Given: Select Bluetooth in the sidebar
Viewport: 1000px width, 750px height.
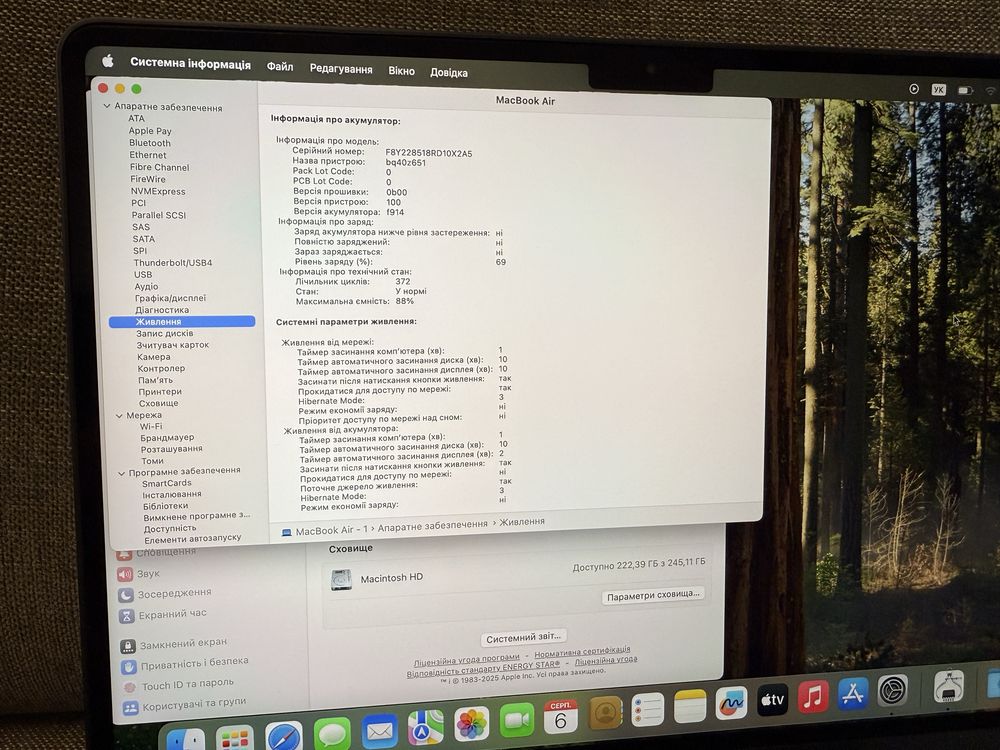Looking at the screenshot, I should point(150,143).
